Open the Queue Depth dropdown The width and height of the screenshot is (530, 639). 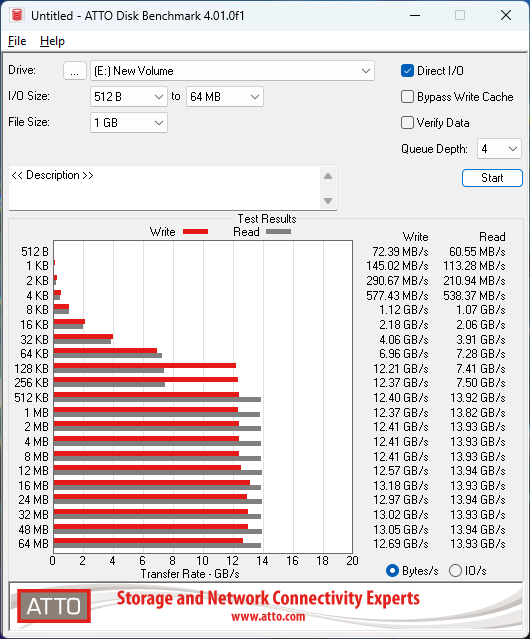point(499,149)
